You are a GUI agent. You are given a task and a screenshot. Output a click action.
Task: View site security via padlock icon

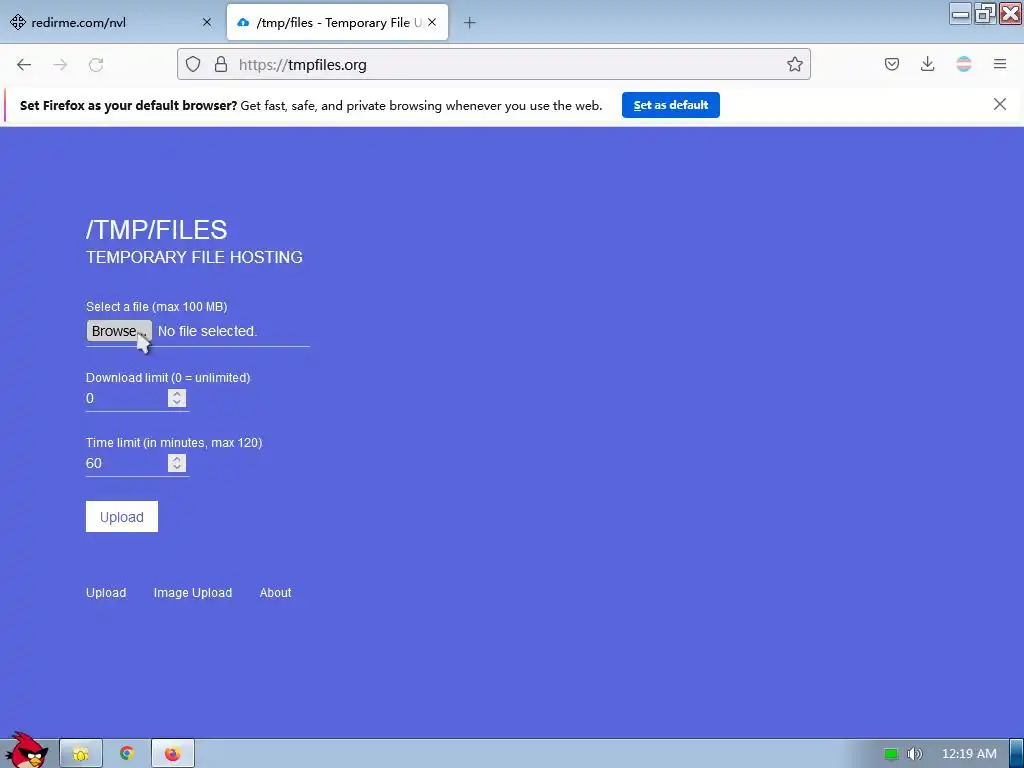click(221, 64)
